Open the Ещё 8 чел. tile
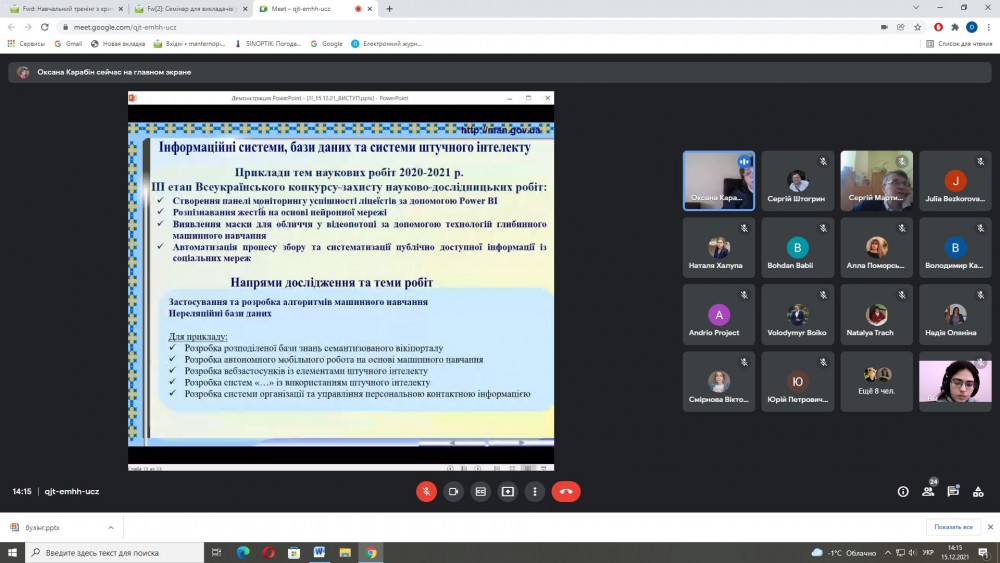This screenshot has width=1000, height=563. pos(876,381)
